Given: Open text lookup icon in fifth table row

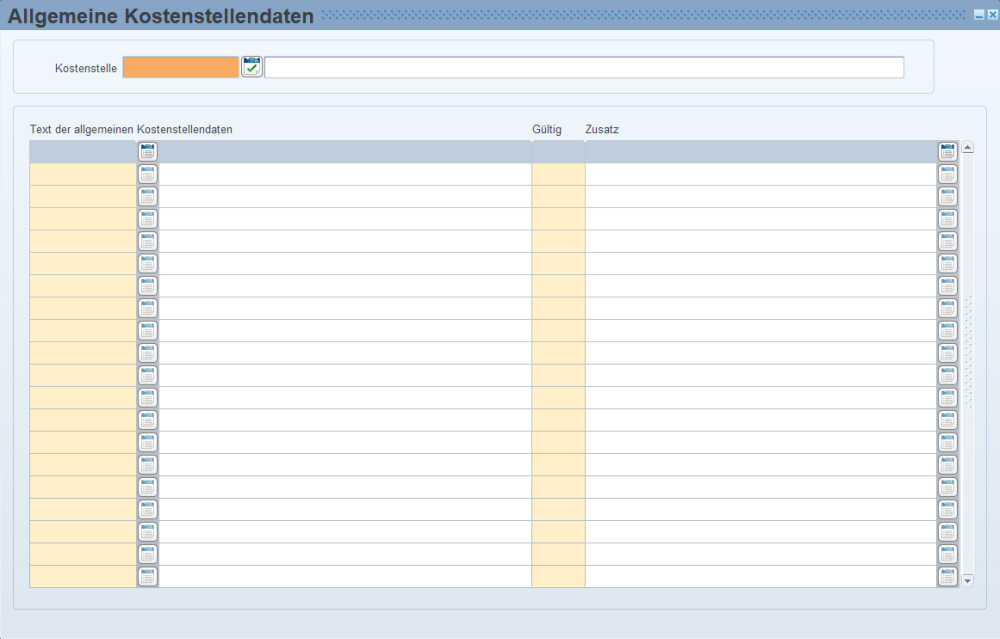Looking at the screenshot, I should coord(147,241).
